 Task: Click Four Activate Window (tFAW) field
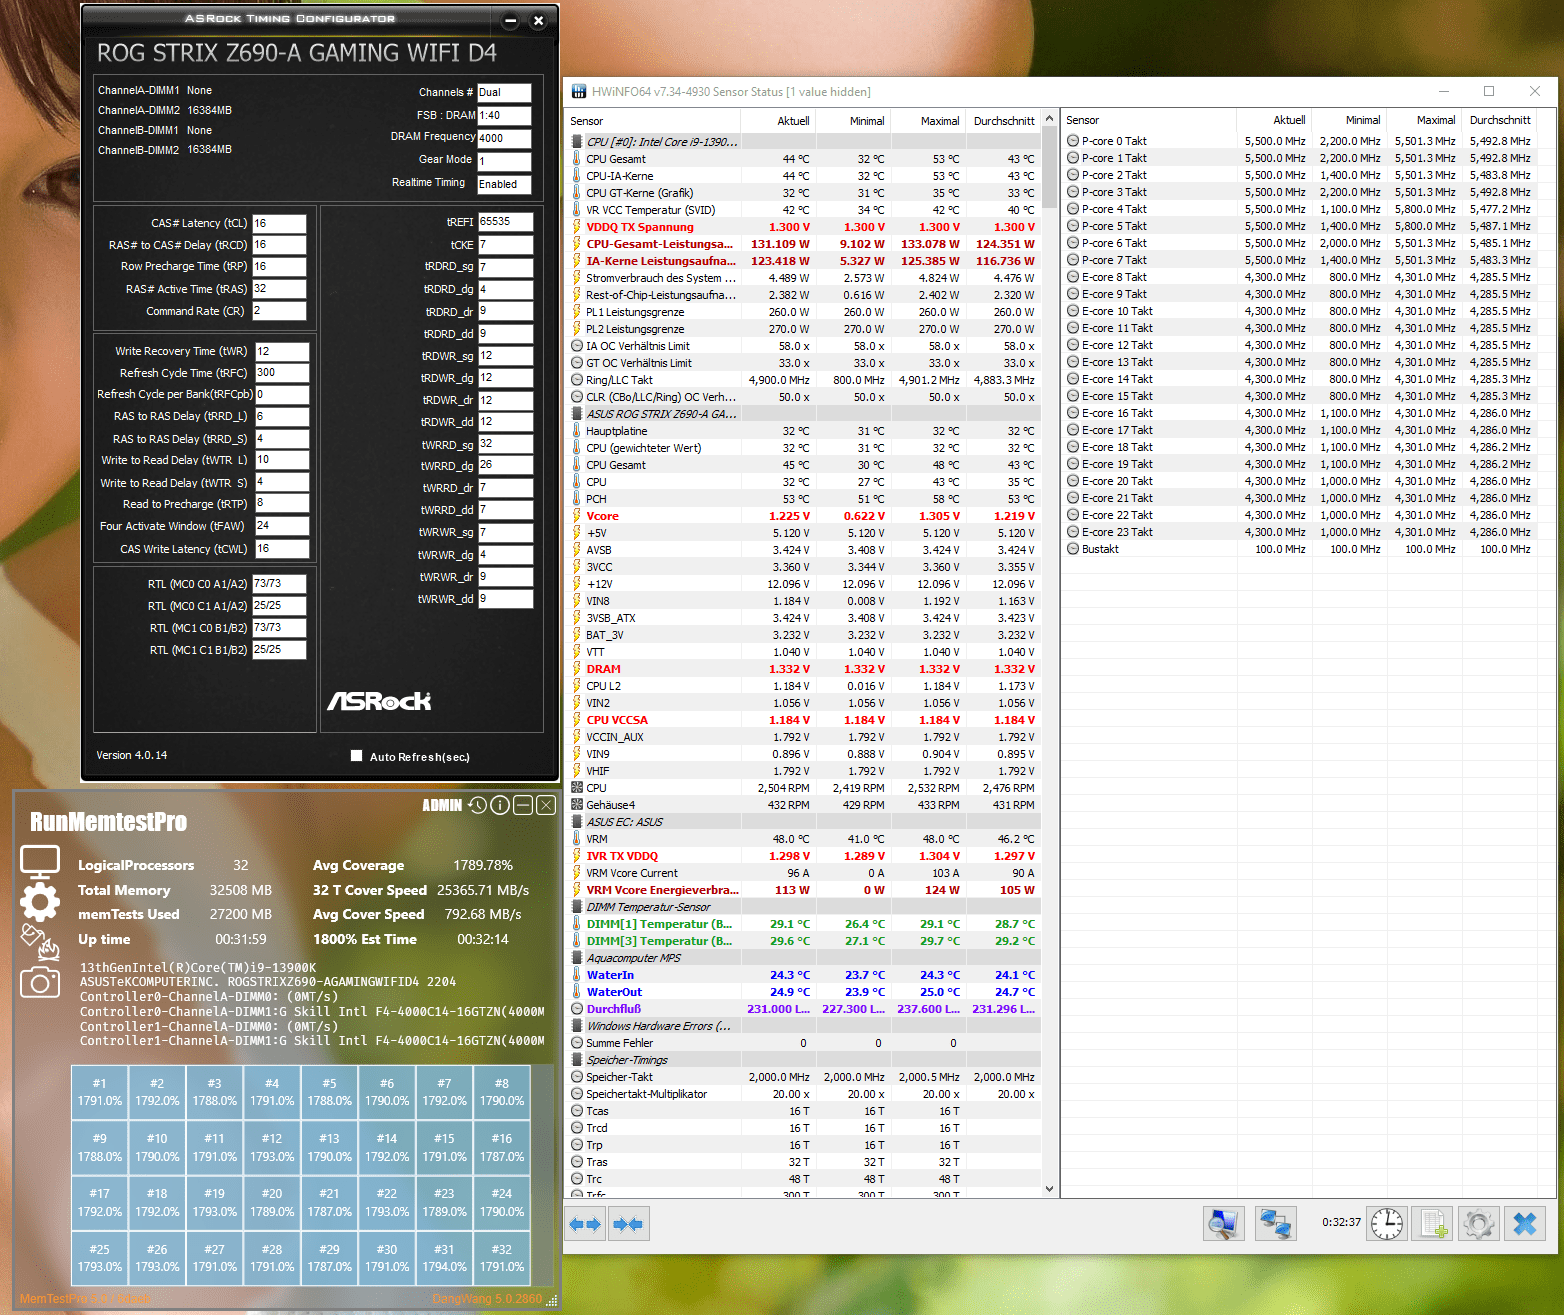point(282,526)
